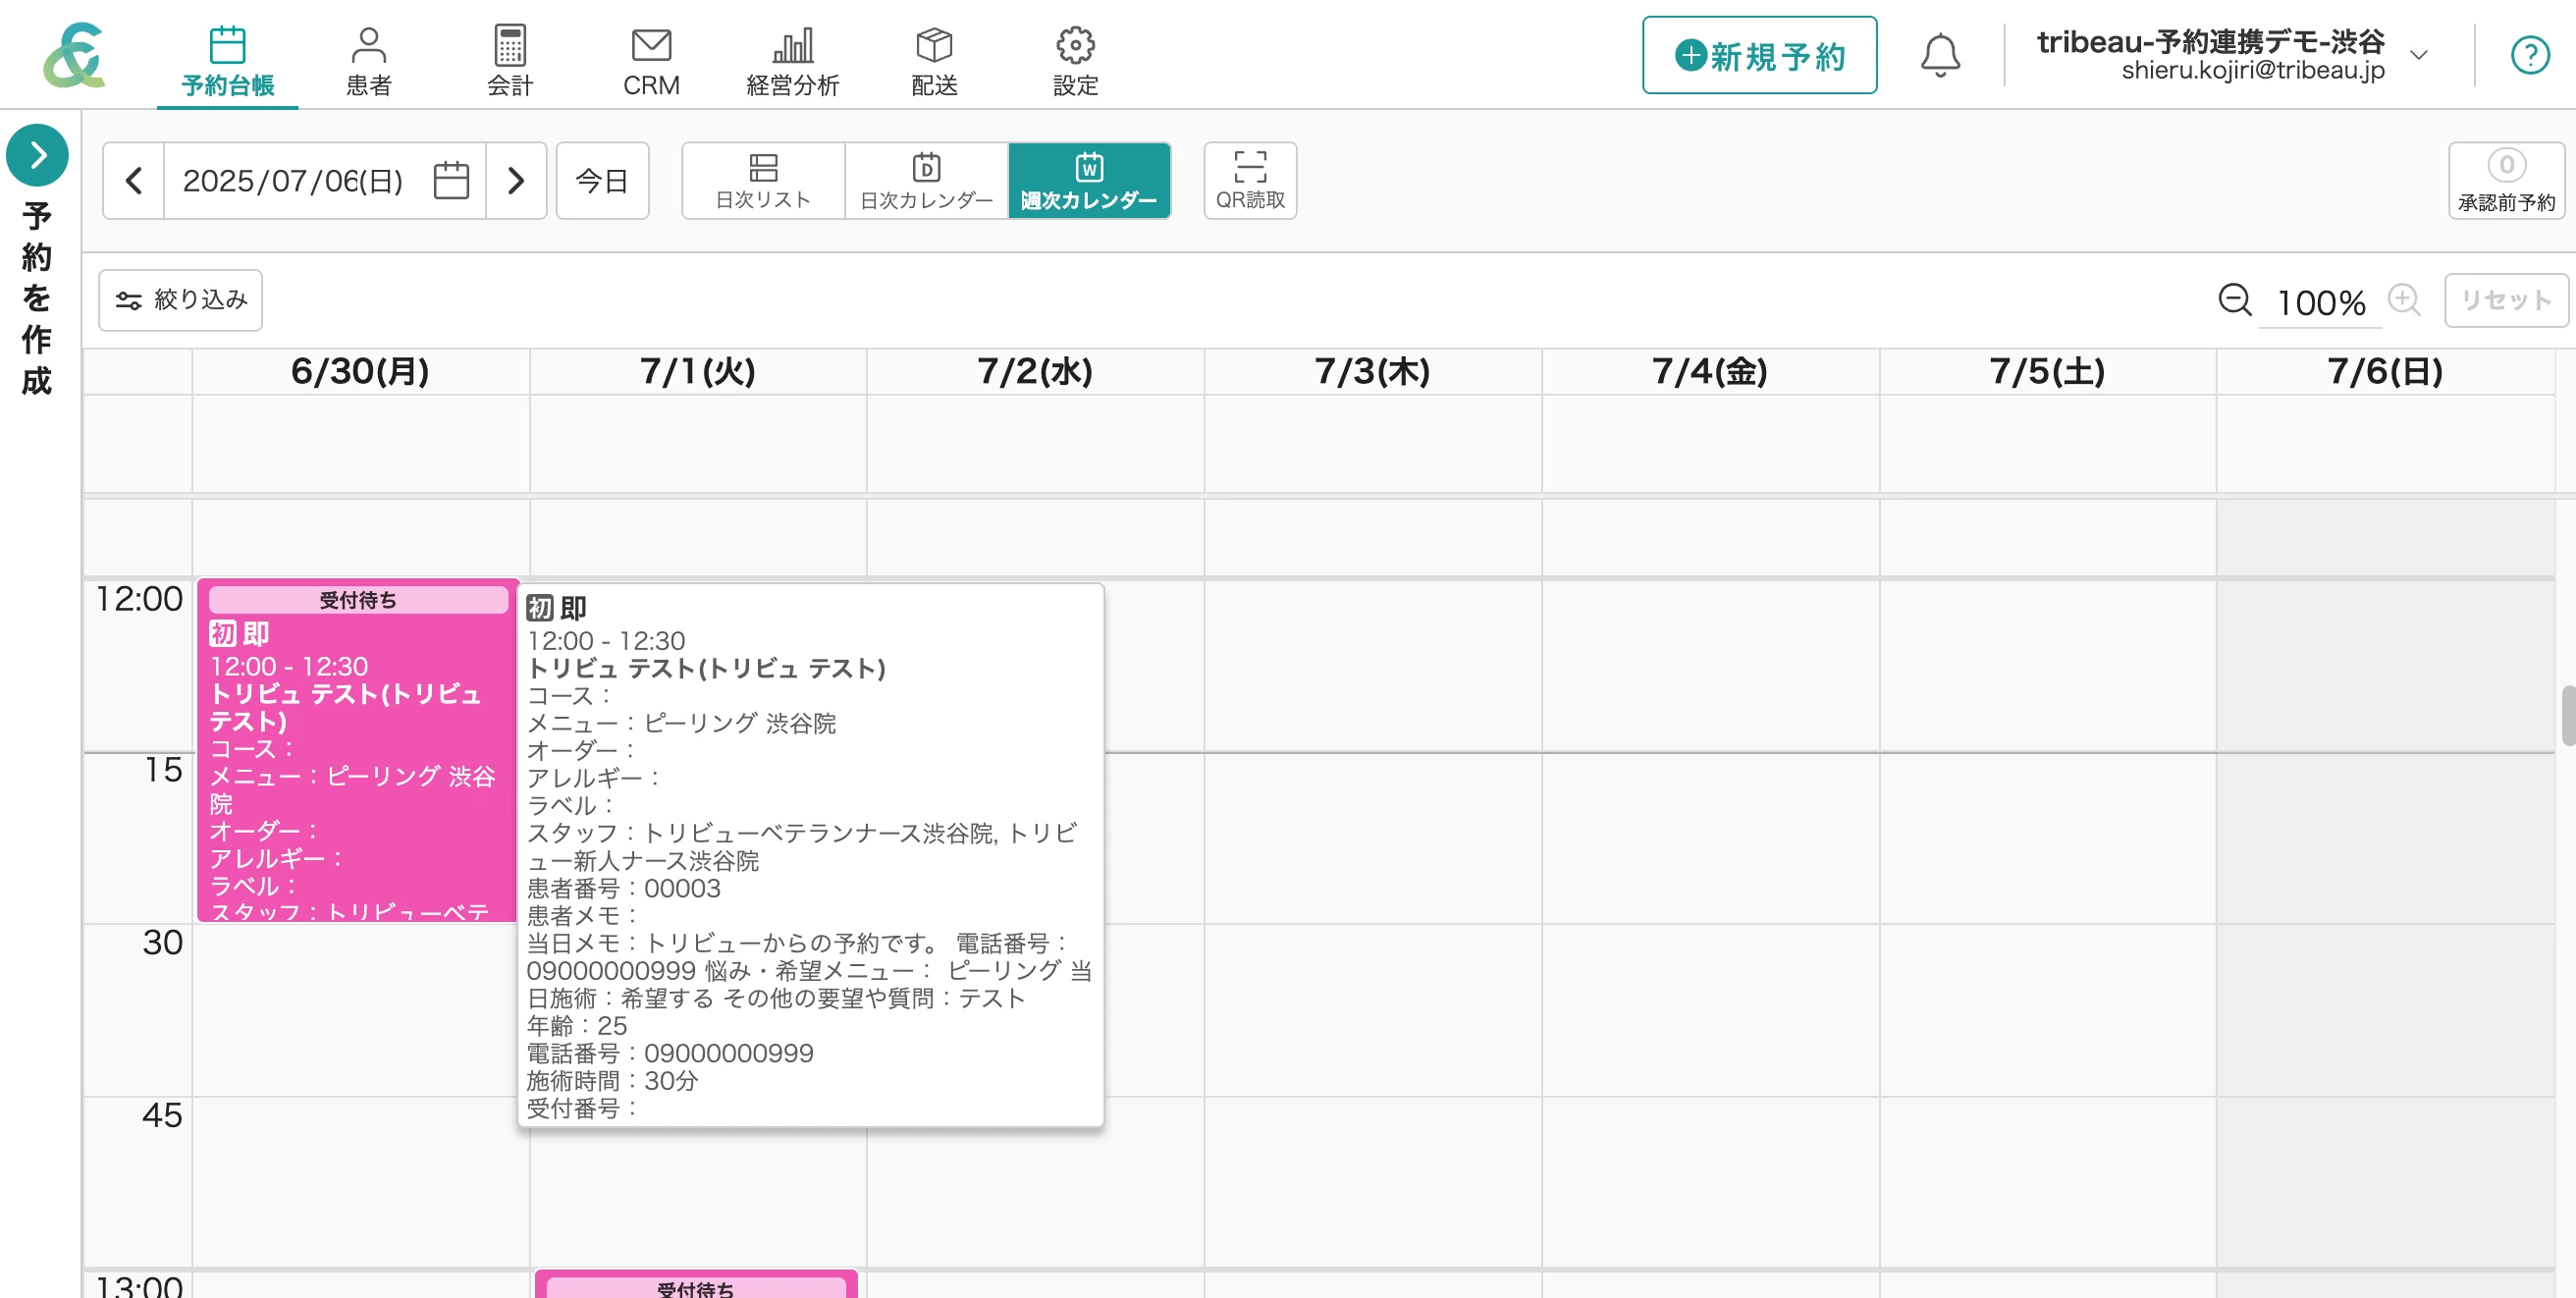
Task: Go to the 予約台帳 tab
Action: tap(227, 60)
